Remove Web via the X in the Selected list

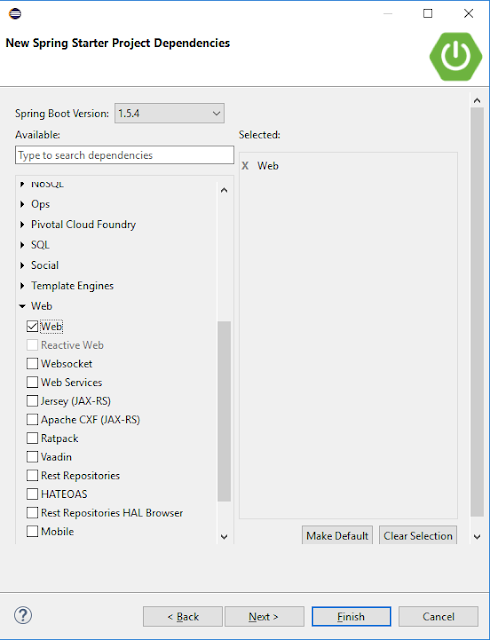(x=245, y=166)
